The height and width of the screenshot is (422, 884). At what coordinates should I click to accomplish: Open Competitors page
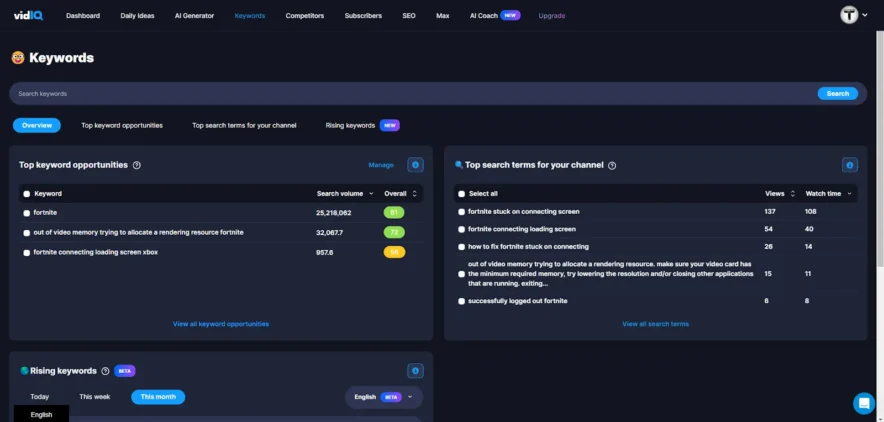point(305,16)
